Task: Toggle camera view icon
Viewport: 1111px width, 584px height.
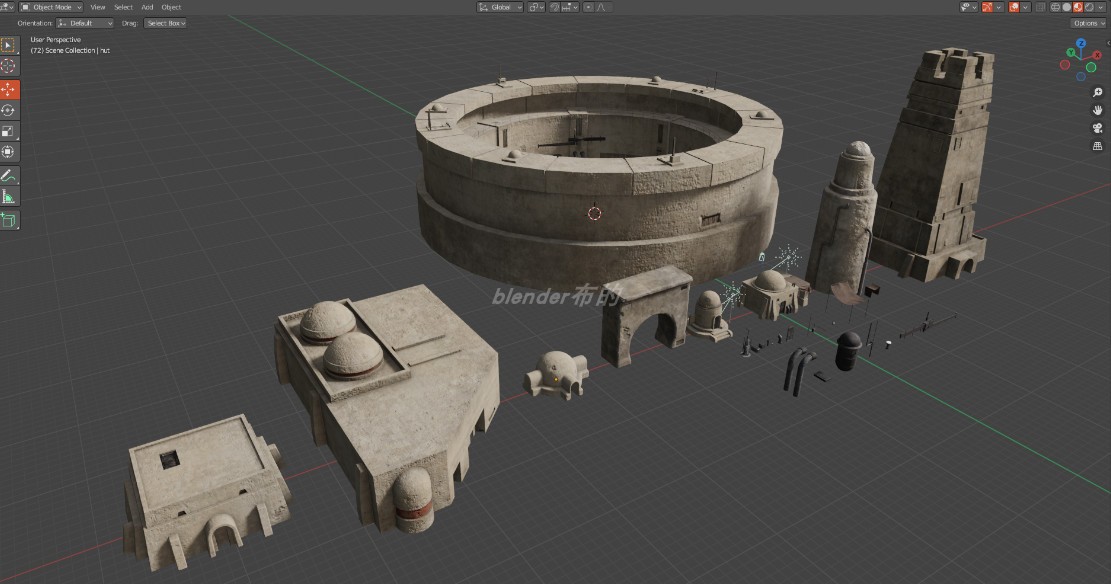Action: click(1097, 128)
